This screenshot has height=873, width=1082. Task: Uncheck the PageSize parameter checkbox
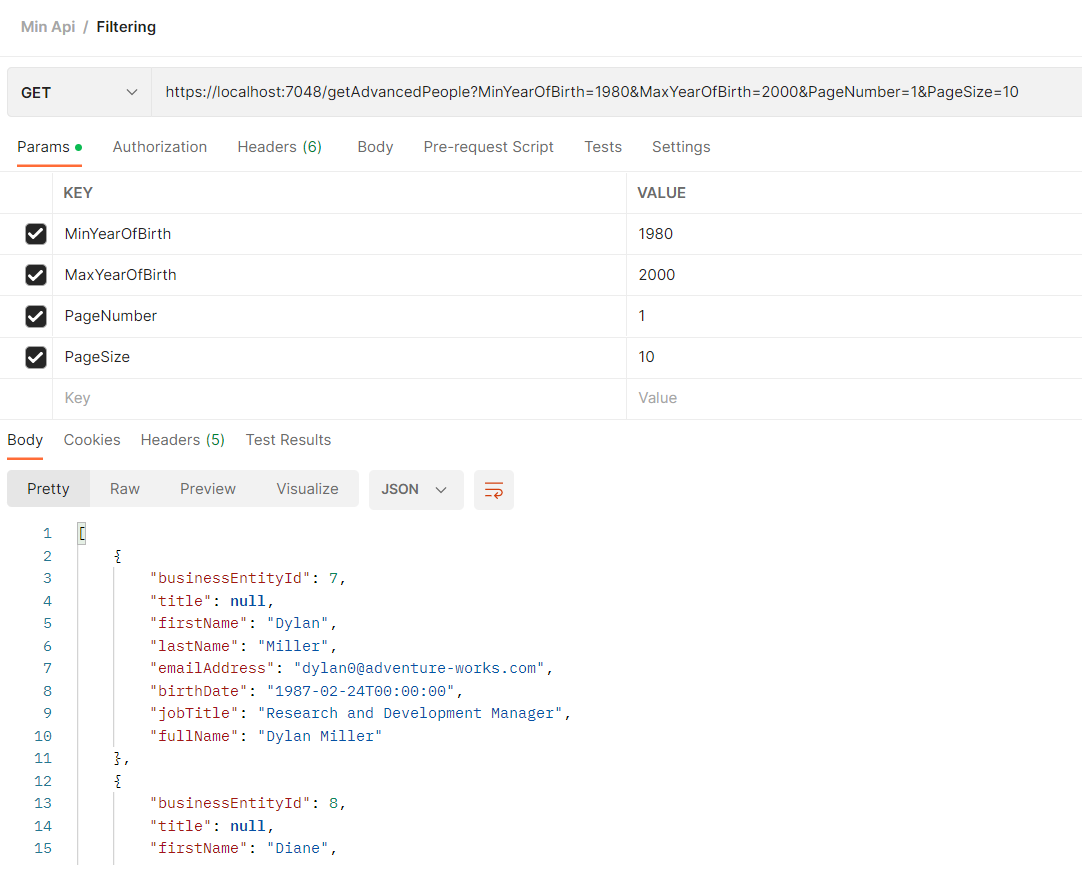point(36,357)
